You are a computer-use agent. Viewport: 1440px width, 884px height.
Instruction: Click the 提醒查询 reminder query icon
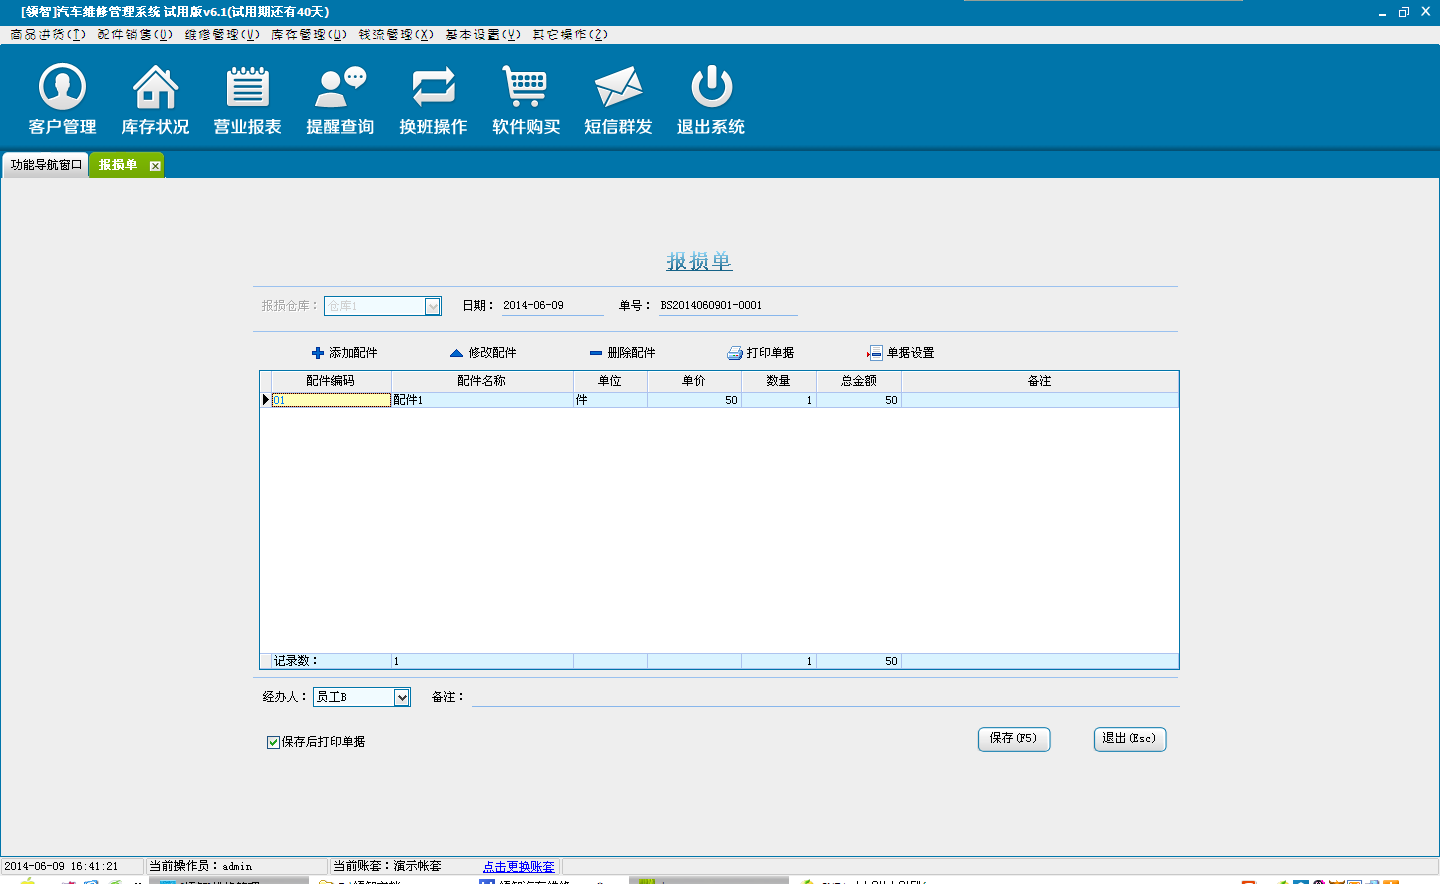[340, 88]
